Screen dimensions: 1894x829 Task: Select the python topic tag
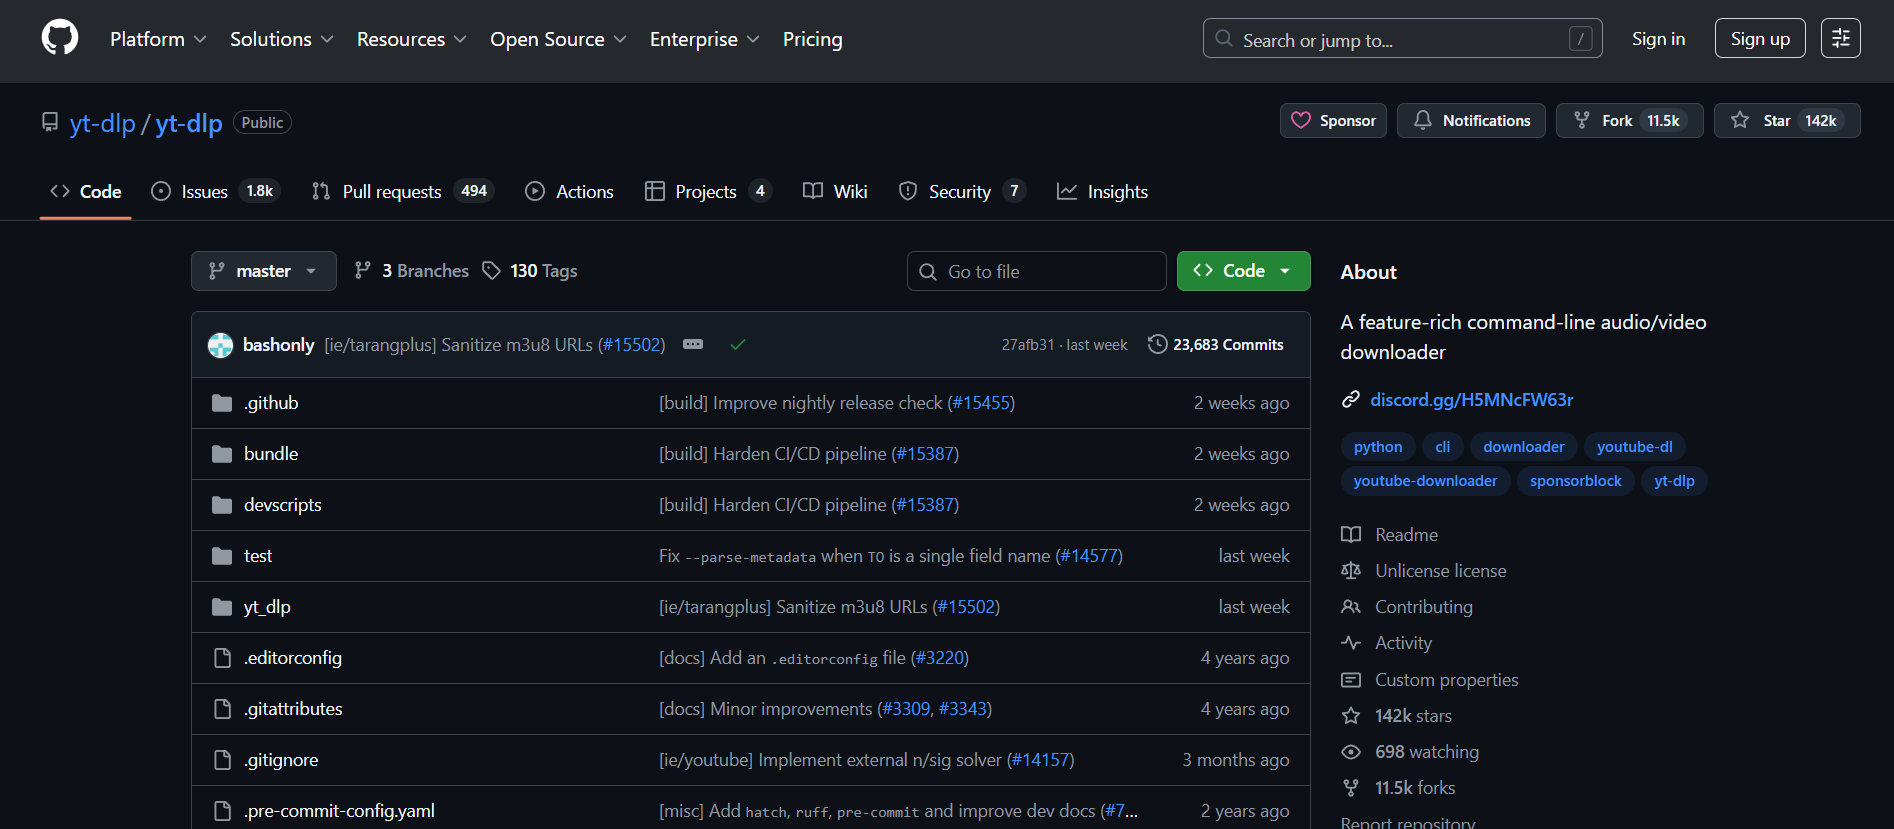pyautogui.click(x=1377, y=447)
